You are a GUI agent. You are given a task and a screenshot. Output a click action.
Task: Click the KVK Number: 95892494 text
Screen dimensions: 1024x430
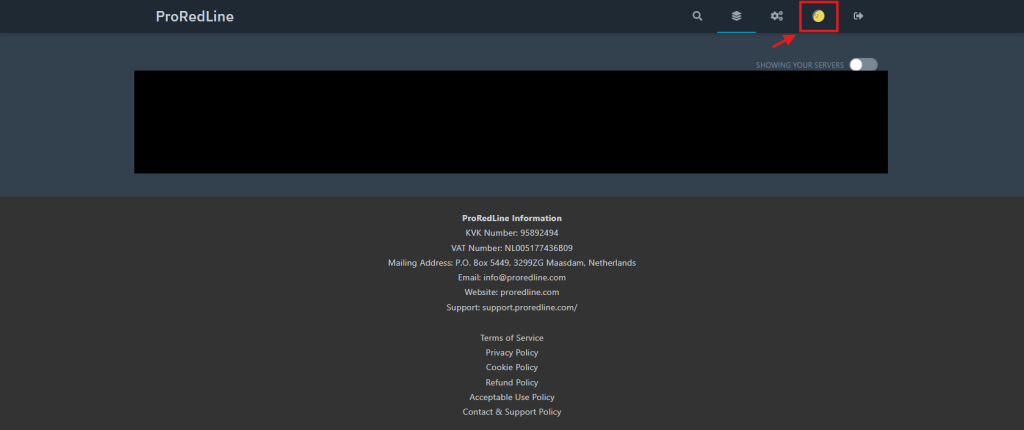tap(512, 233)
